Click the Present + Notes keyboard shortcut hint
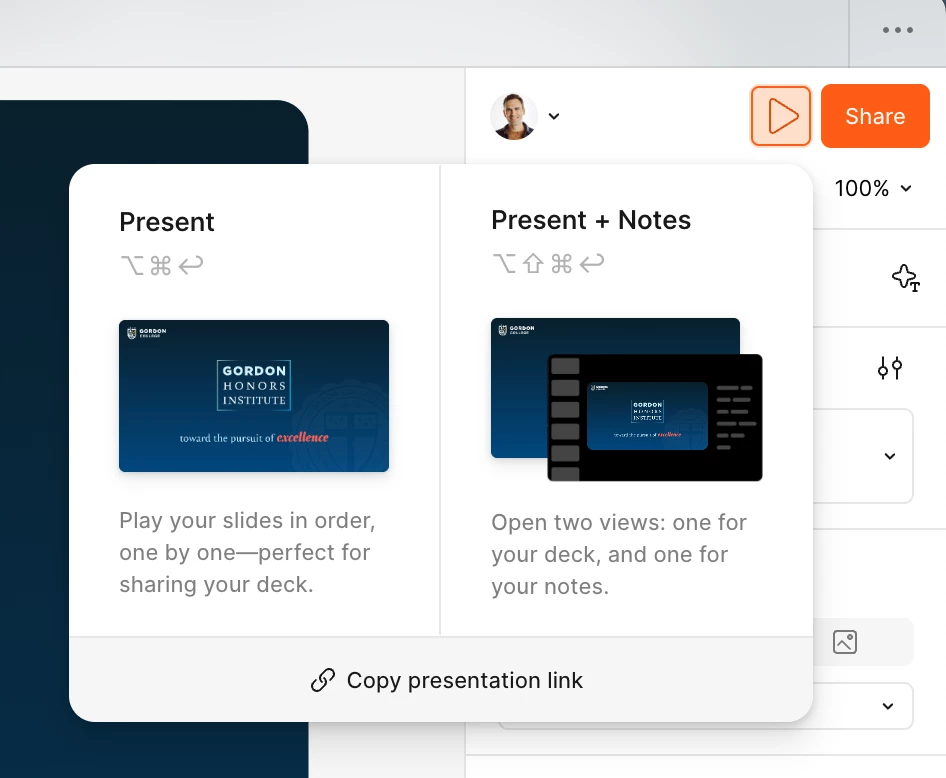This screenshot has height=778, width=946. (x=548, y=263)
